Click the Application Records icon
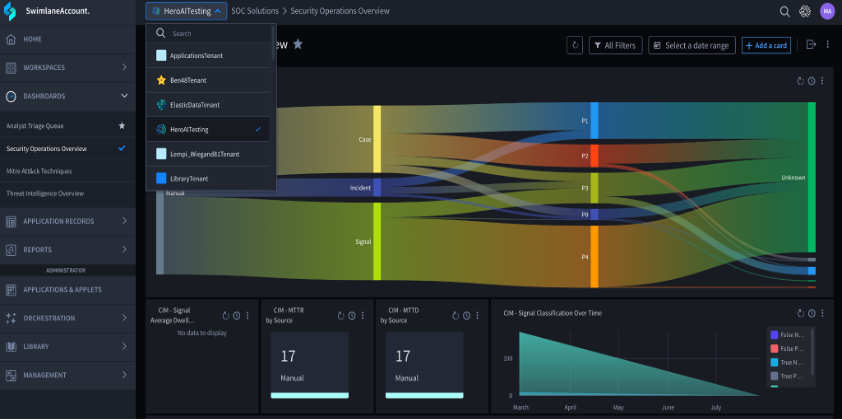842x420 pixels. click(x=11, y=221)
